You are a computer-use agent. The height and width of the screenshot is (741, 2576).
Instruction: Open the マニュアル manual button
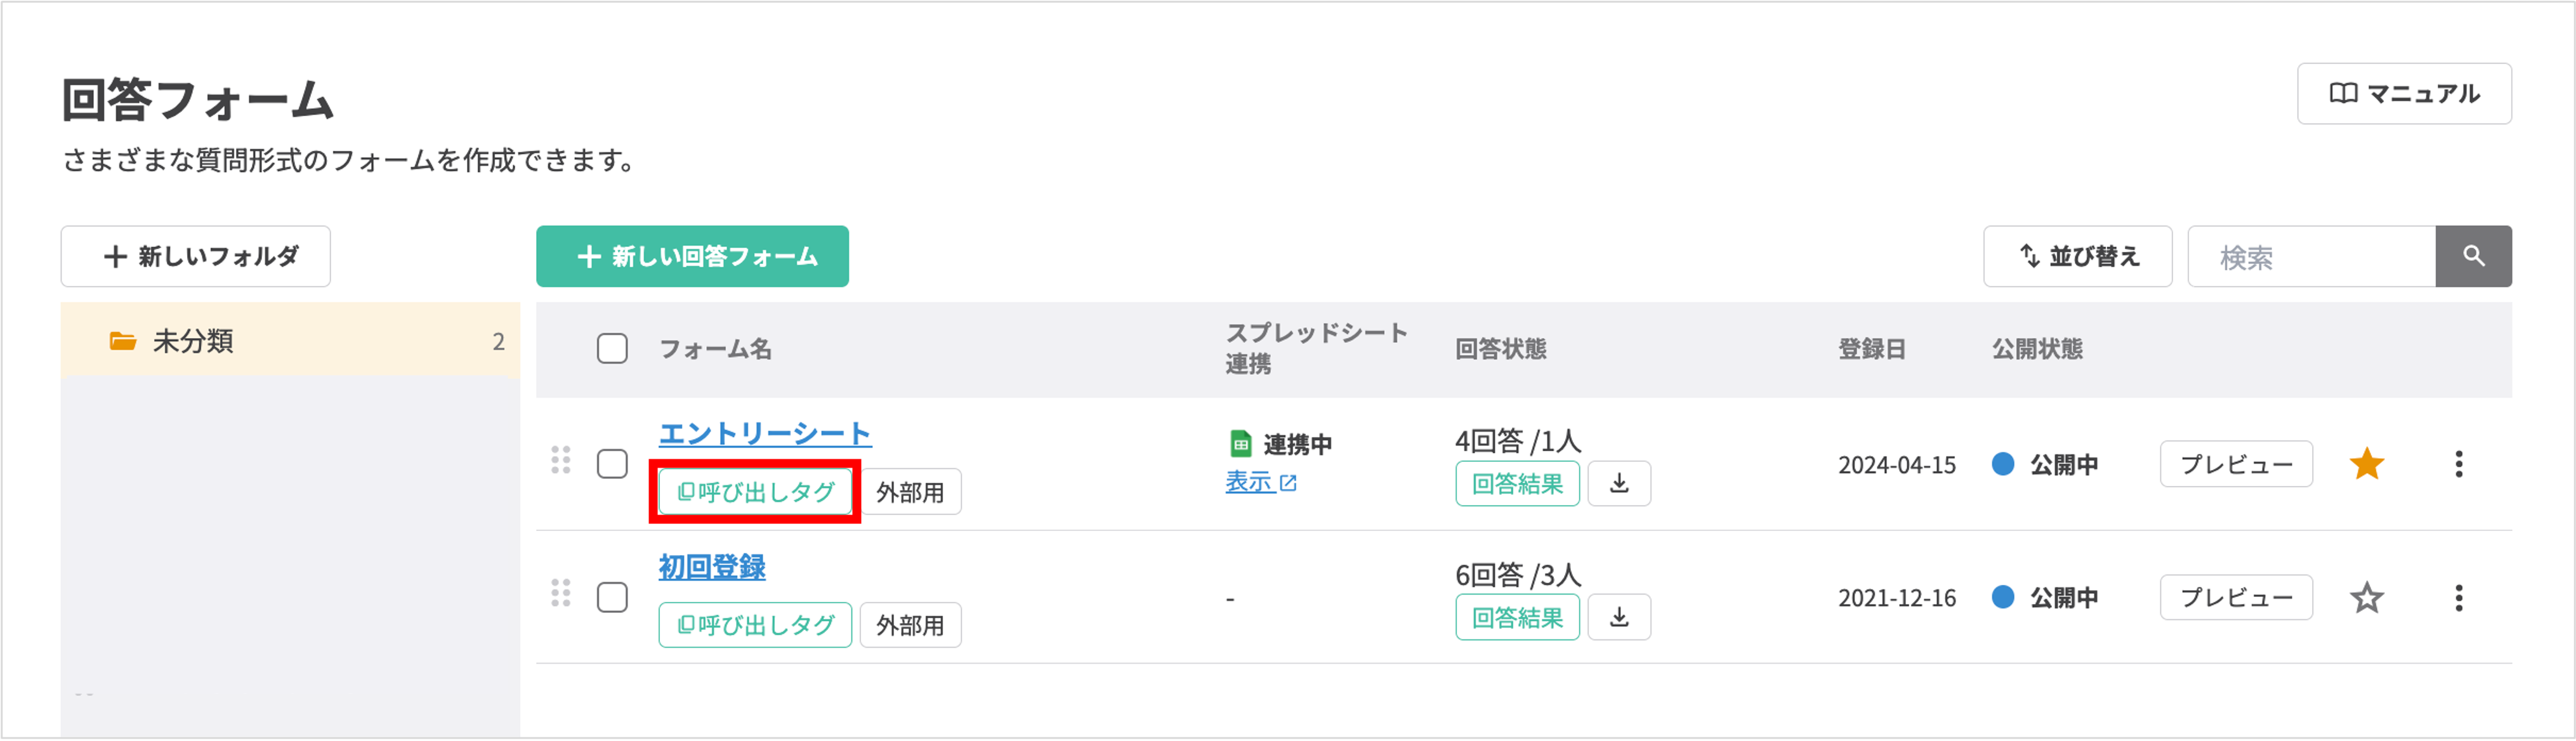[2403, 94]
